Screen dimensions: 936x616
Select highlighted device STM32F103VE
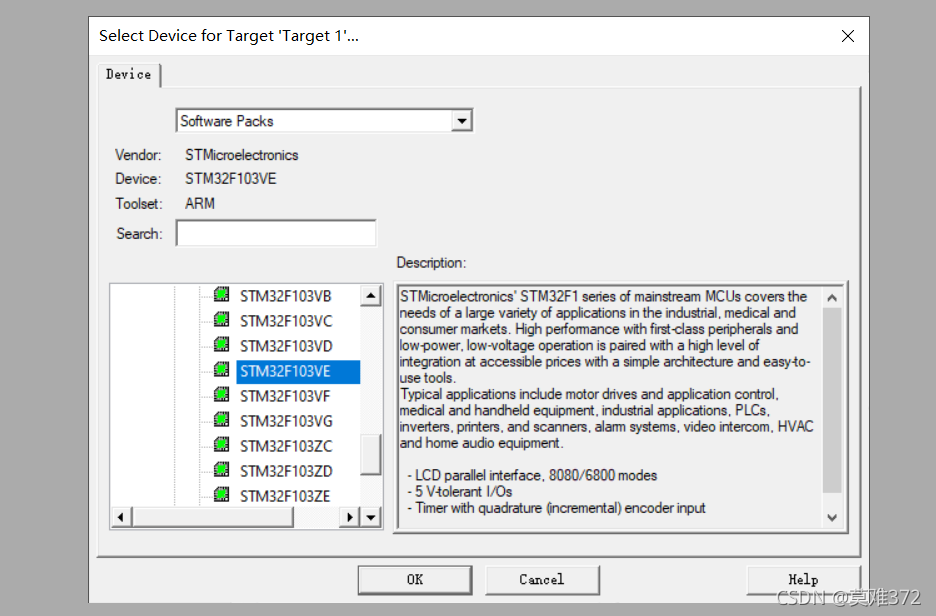pyautogui.click(x=298, y=371)
